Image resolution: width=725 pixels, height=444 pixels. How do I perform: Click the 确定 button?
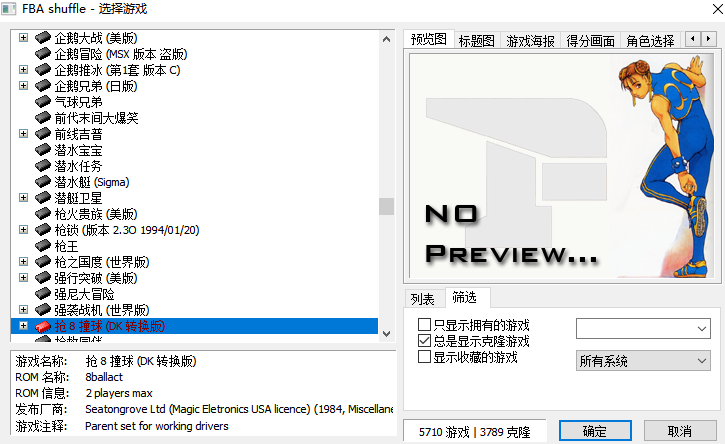click(x=595, y=431)
